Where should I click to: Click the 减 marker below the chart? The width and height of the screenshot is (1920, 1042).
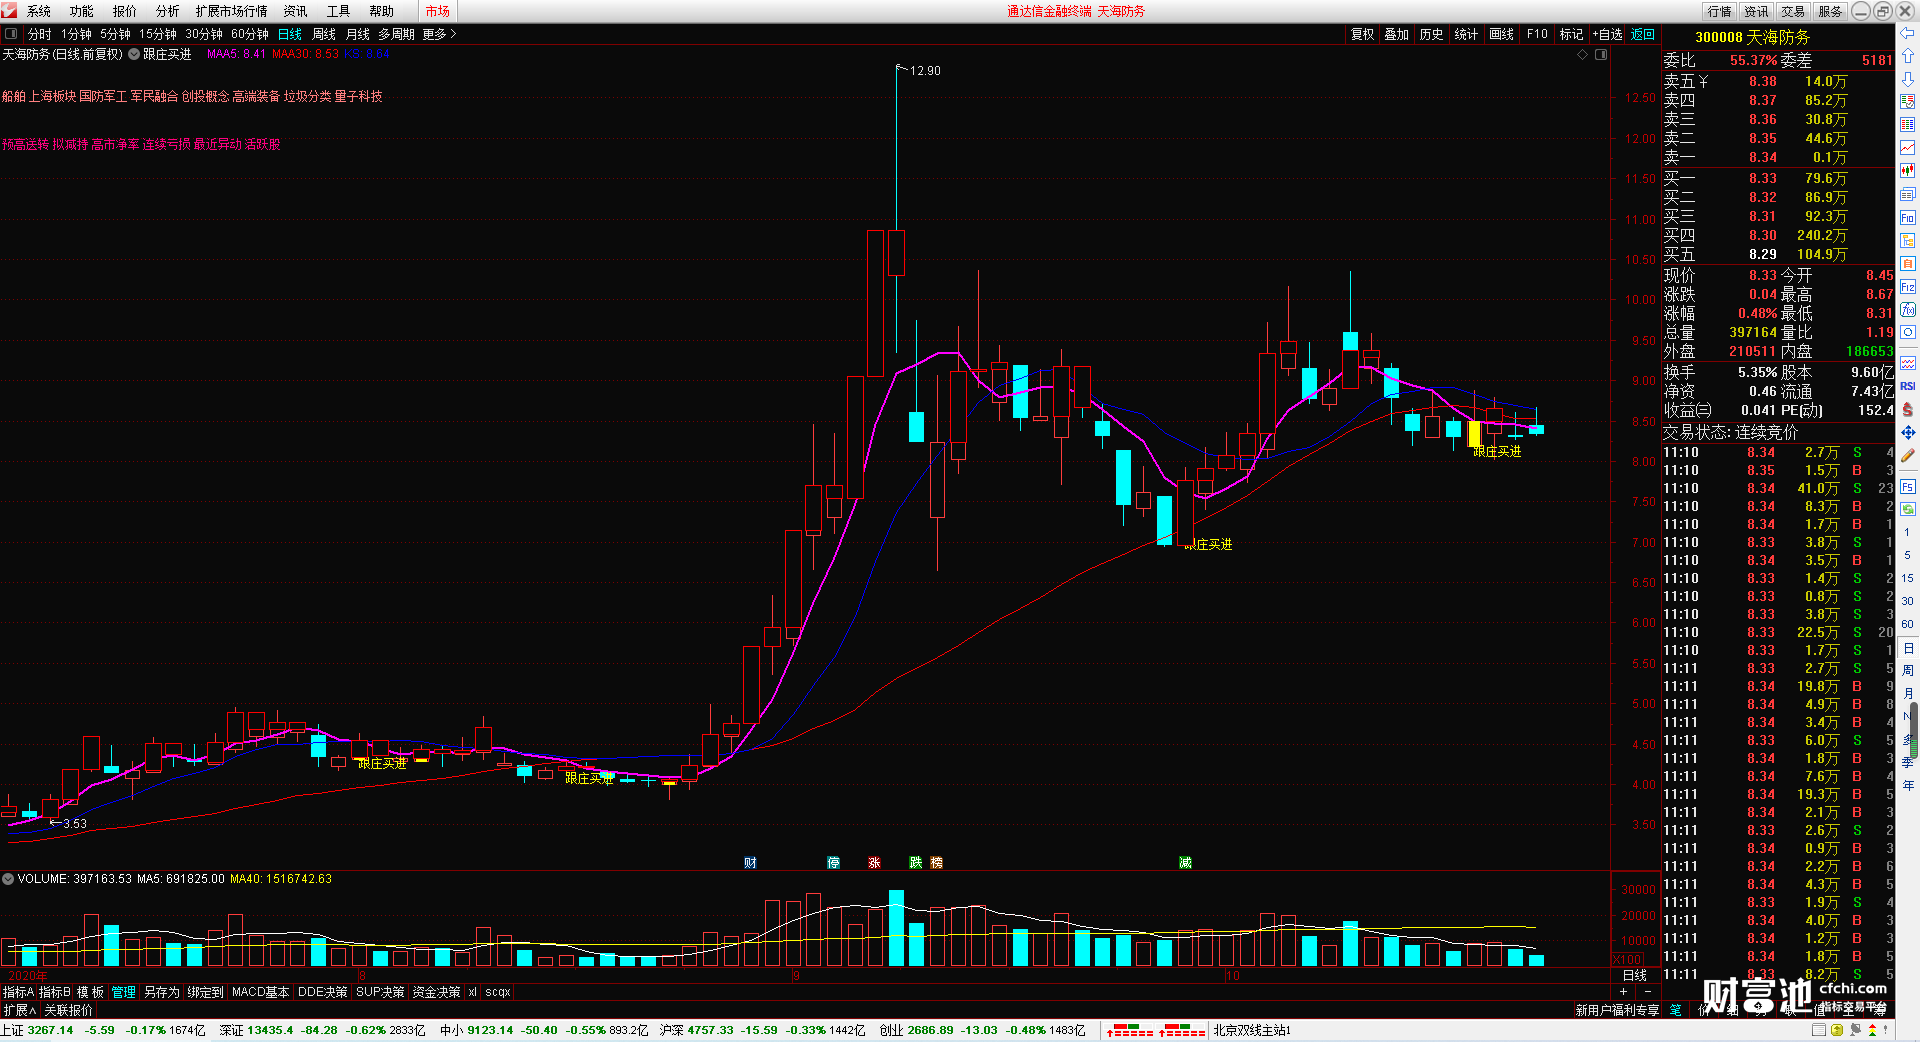[x=1185, y=862]
